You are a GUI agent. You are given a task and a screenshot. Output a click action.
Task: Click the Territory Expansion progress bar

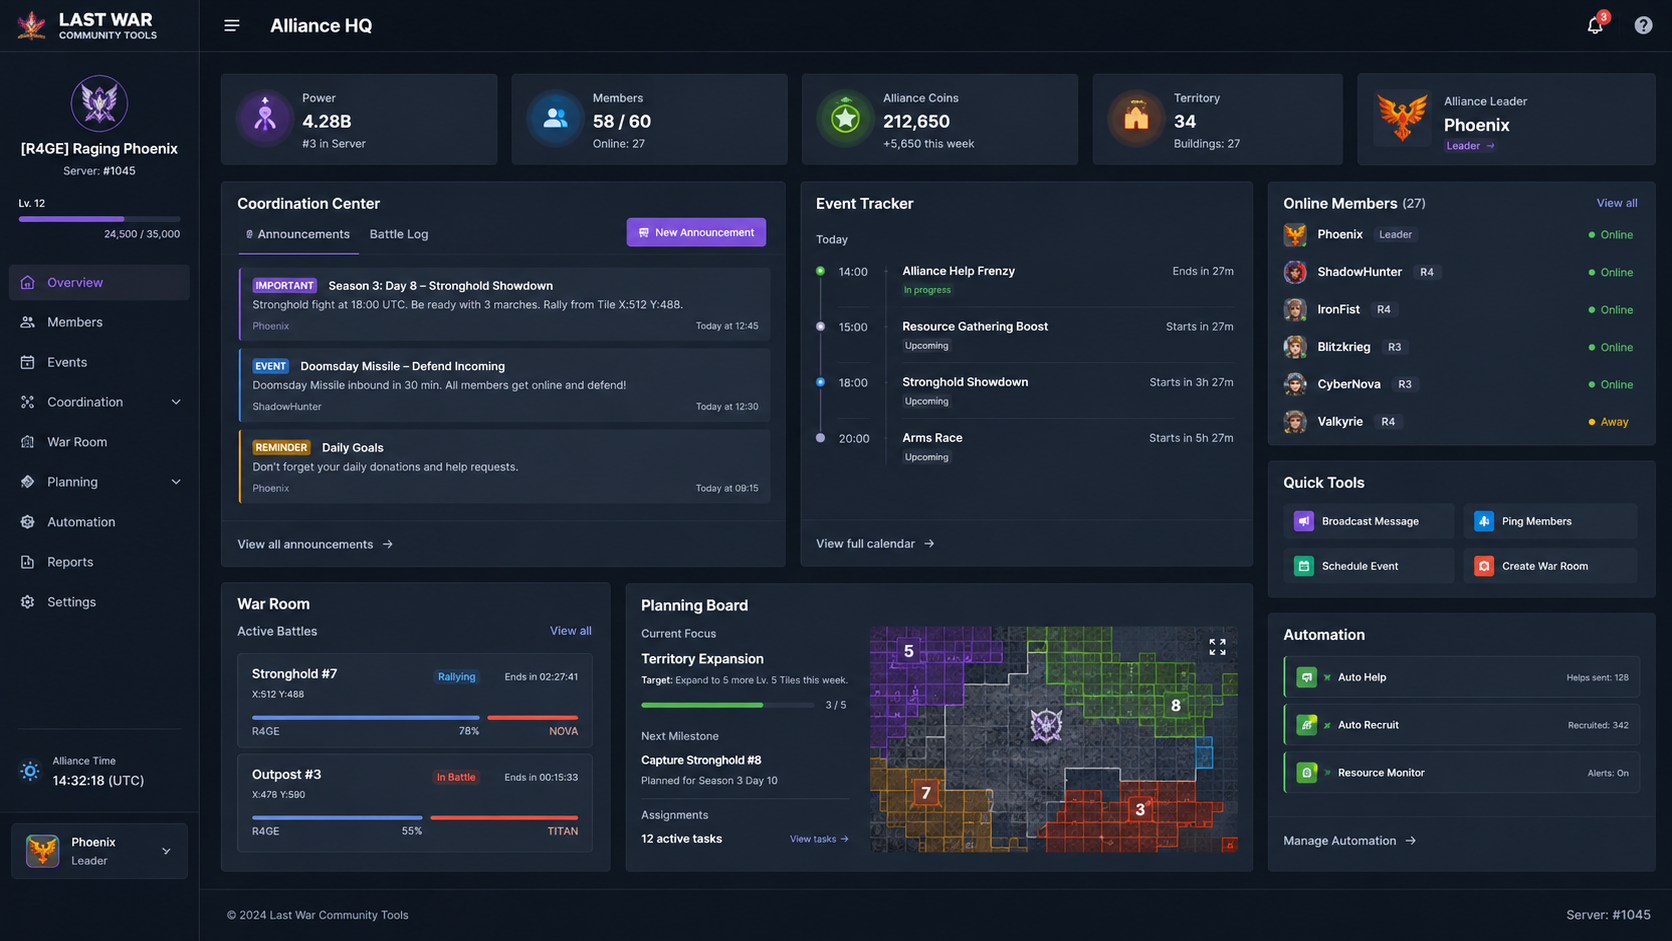coord(728,705)
